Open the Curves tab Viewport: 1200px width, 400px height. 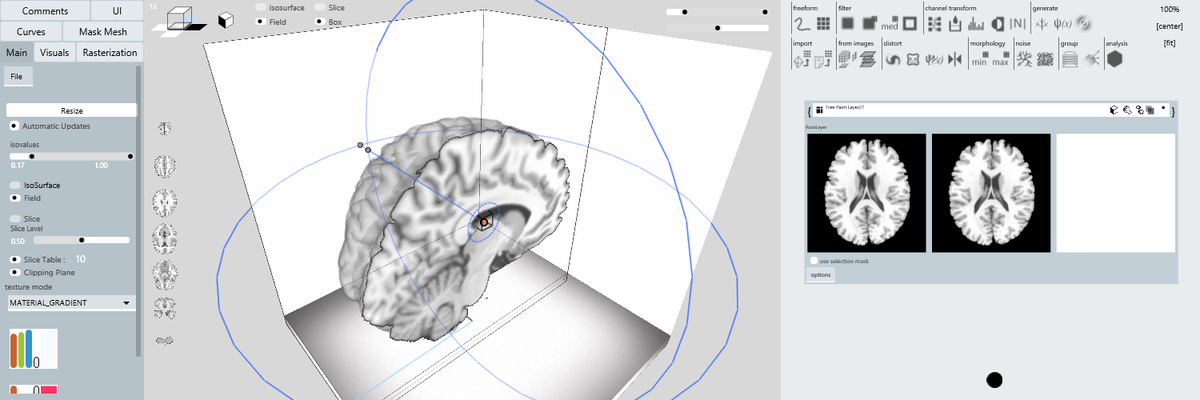pyautogui.click(x=31, y=32)
